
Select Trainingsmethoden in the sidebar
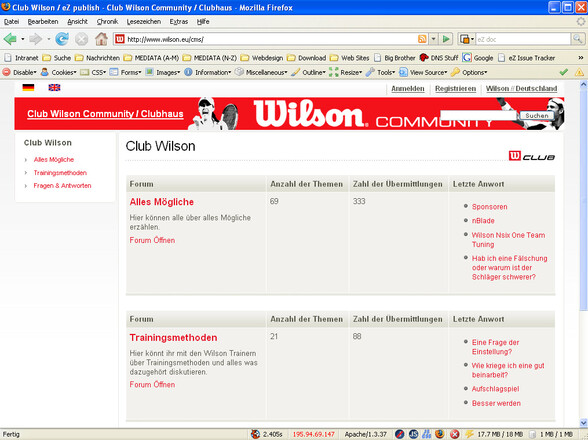pyautogui.click(x=60, y=173)
